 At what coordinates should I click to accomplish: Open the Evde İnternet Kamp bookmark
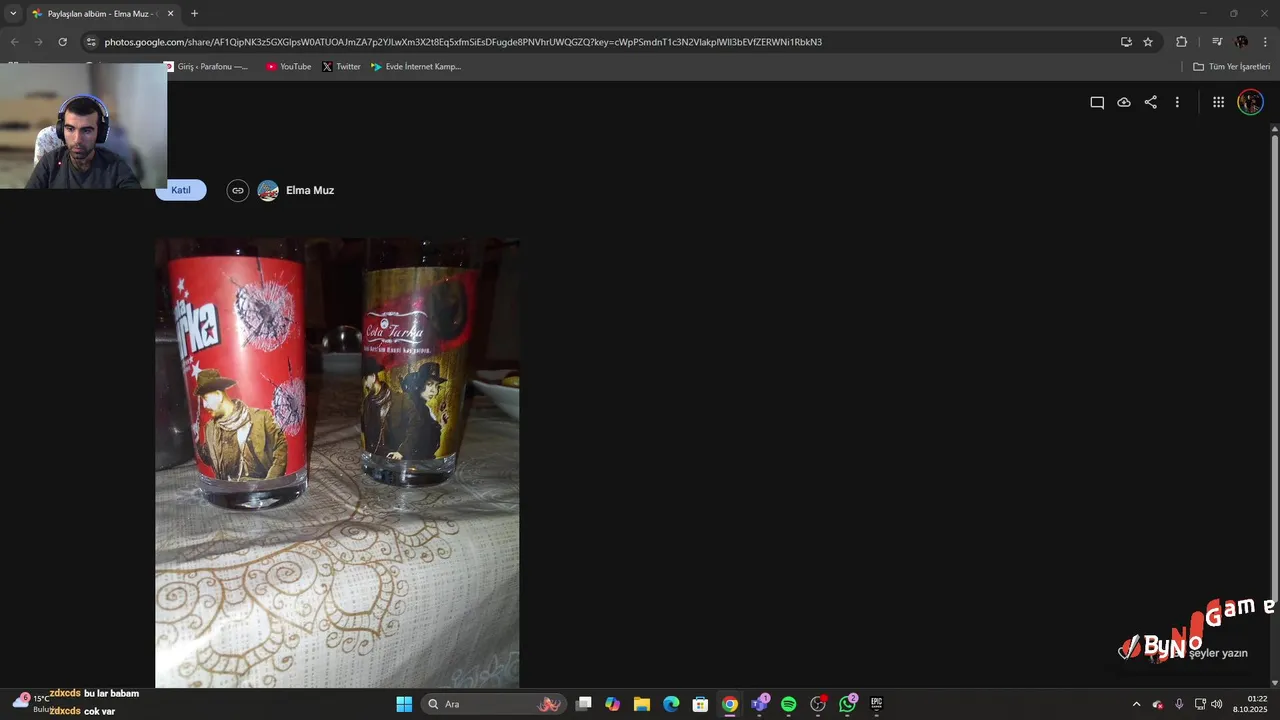tap(416, 67)
